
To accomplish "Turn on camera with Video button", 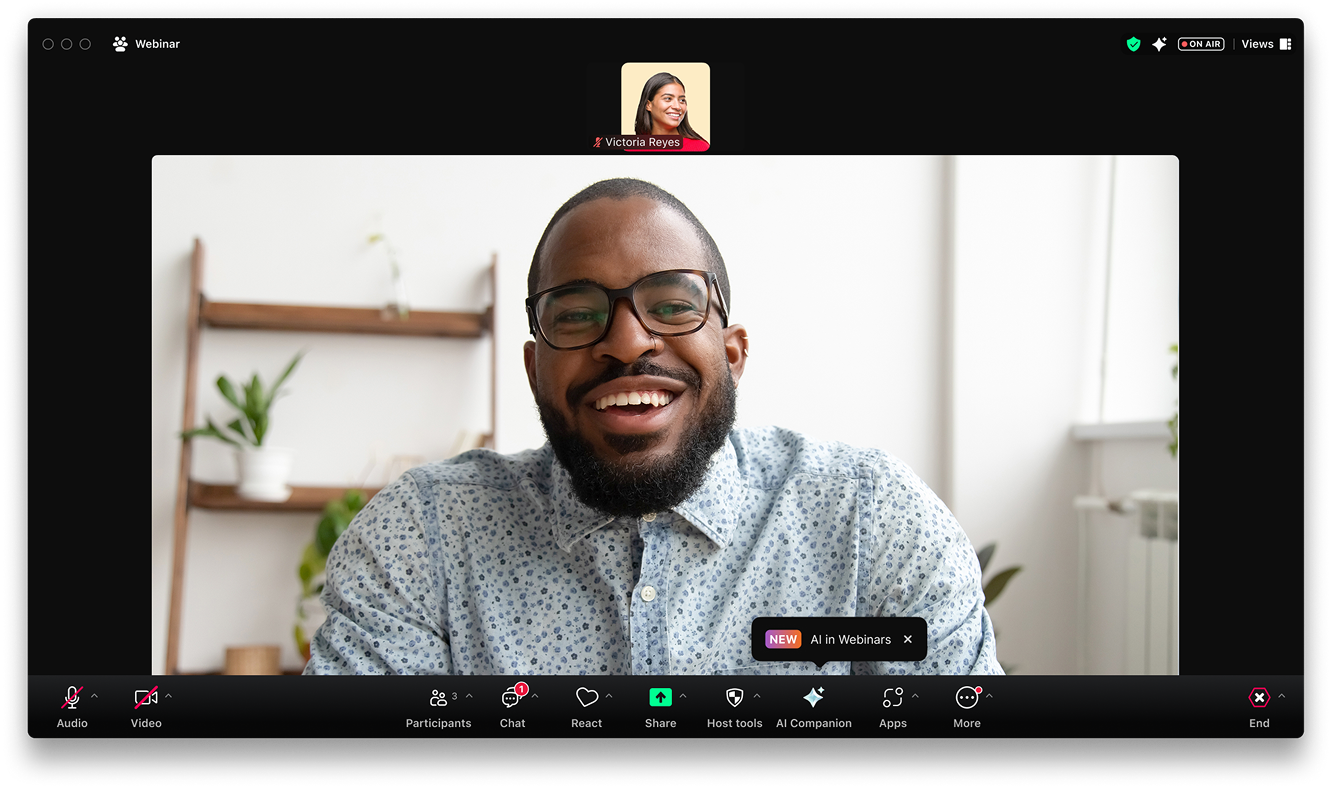I will [146, 698].
